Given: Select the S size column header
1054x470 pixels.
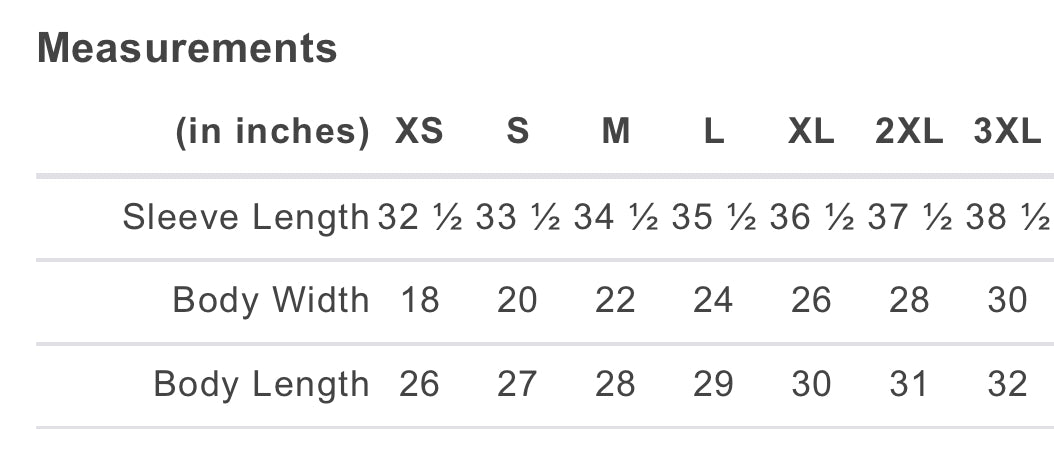Looking at the screenshot, I should (x=518, y=131).
